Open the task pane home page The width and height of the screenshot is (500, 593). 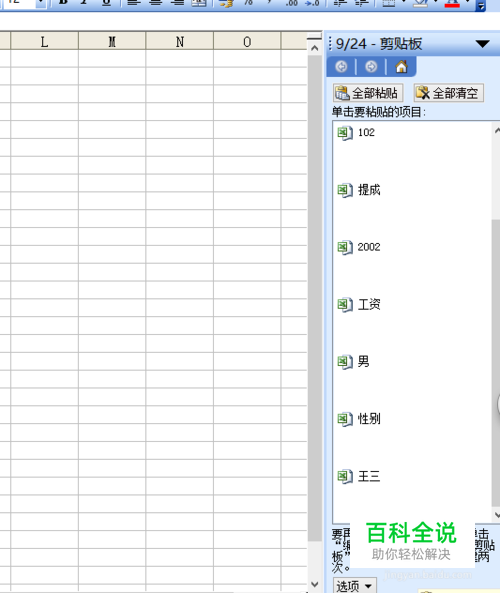[401, 67]
